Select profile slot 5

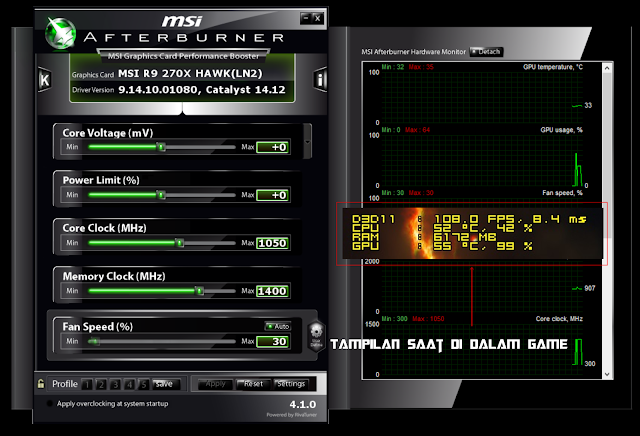click(144, 384)
